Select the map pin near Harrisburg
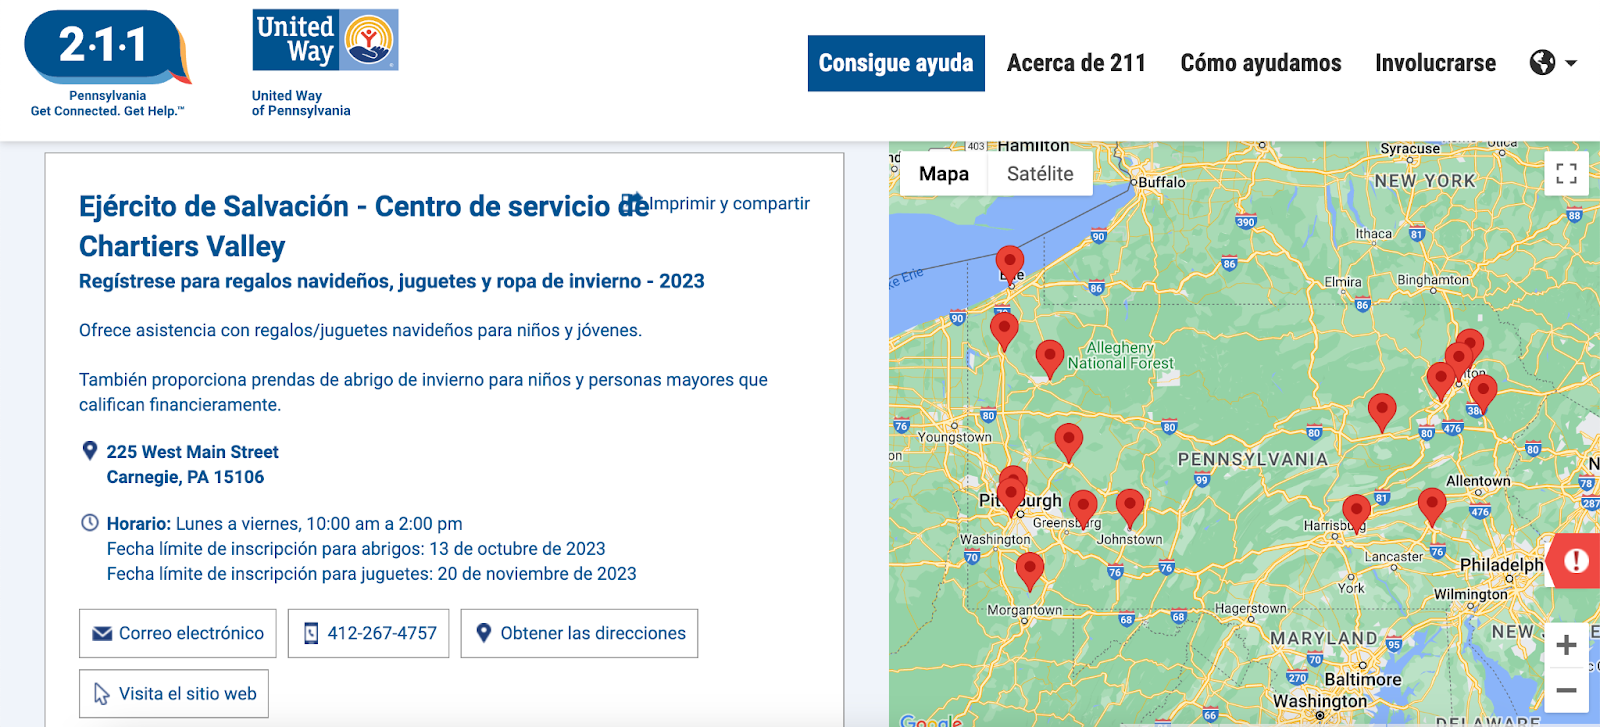 (1356, 510)
